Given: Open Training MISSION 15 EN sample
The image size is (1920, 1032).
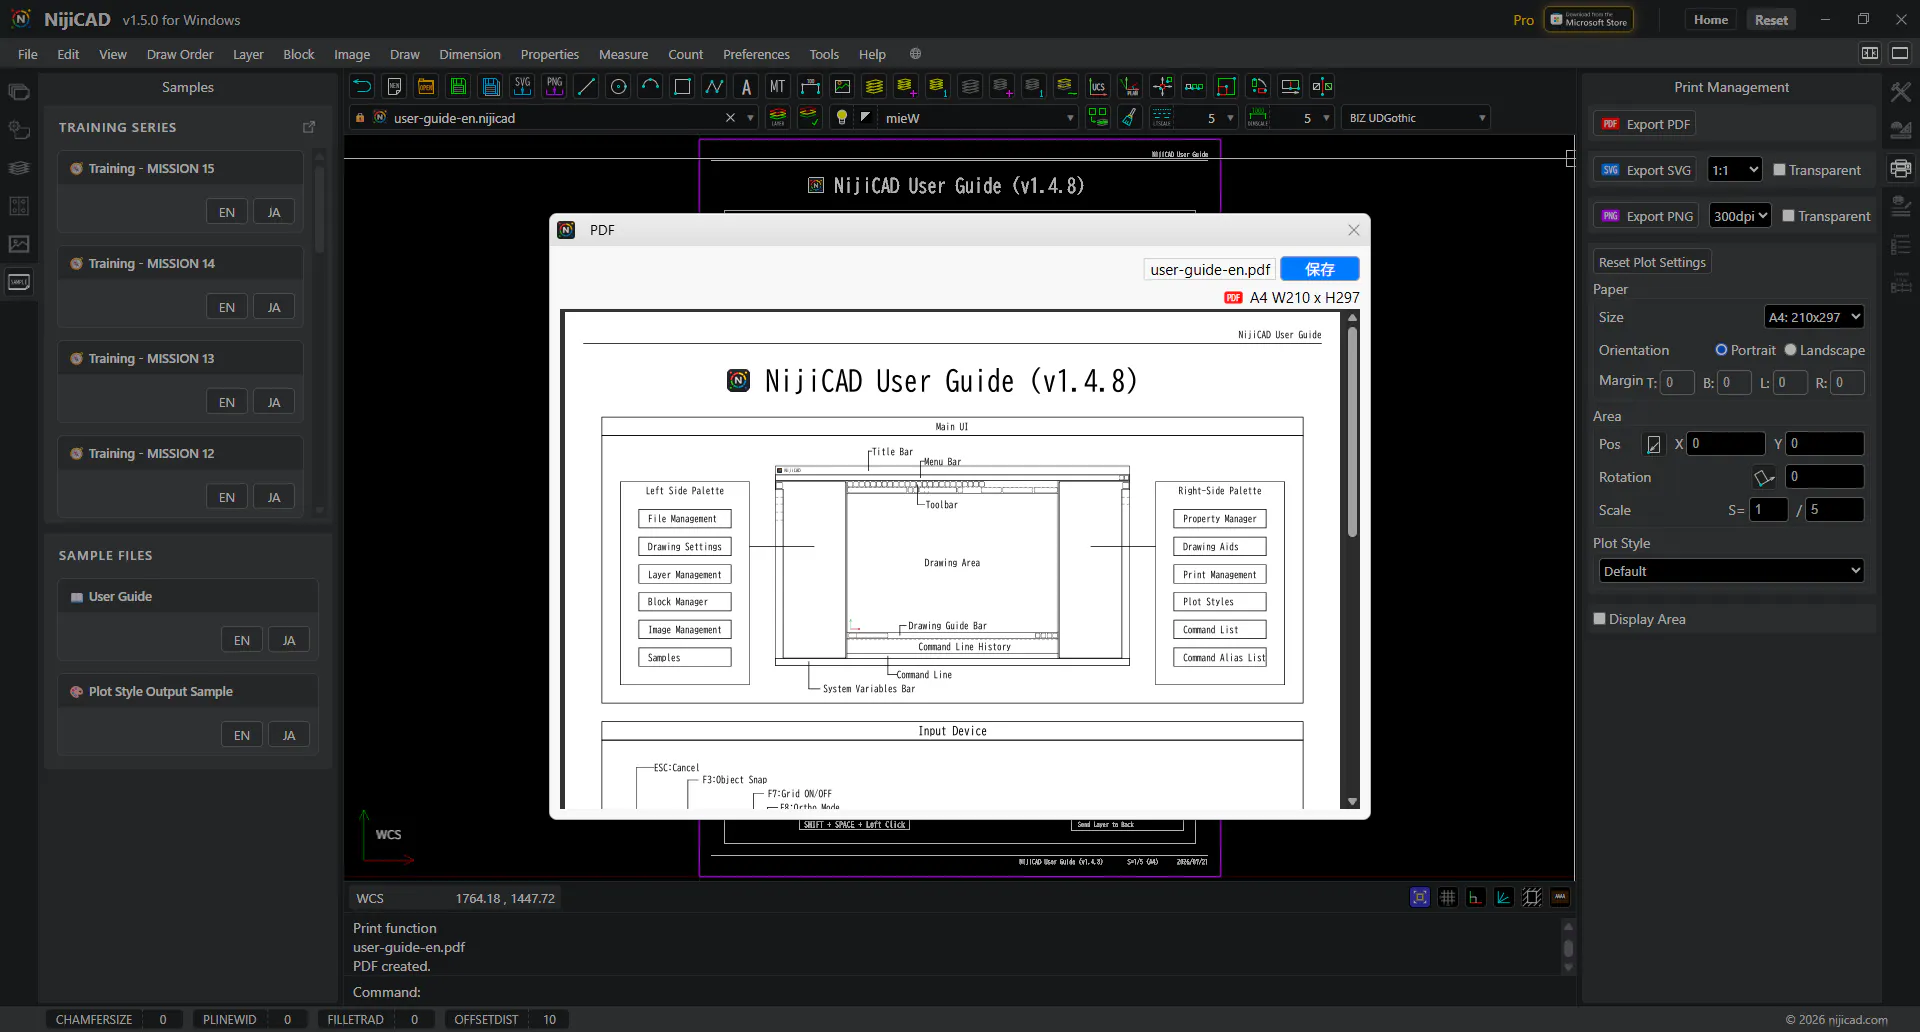Looking at the screenshot, I should tap(227, 212).
